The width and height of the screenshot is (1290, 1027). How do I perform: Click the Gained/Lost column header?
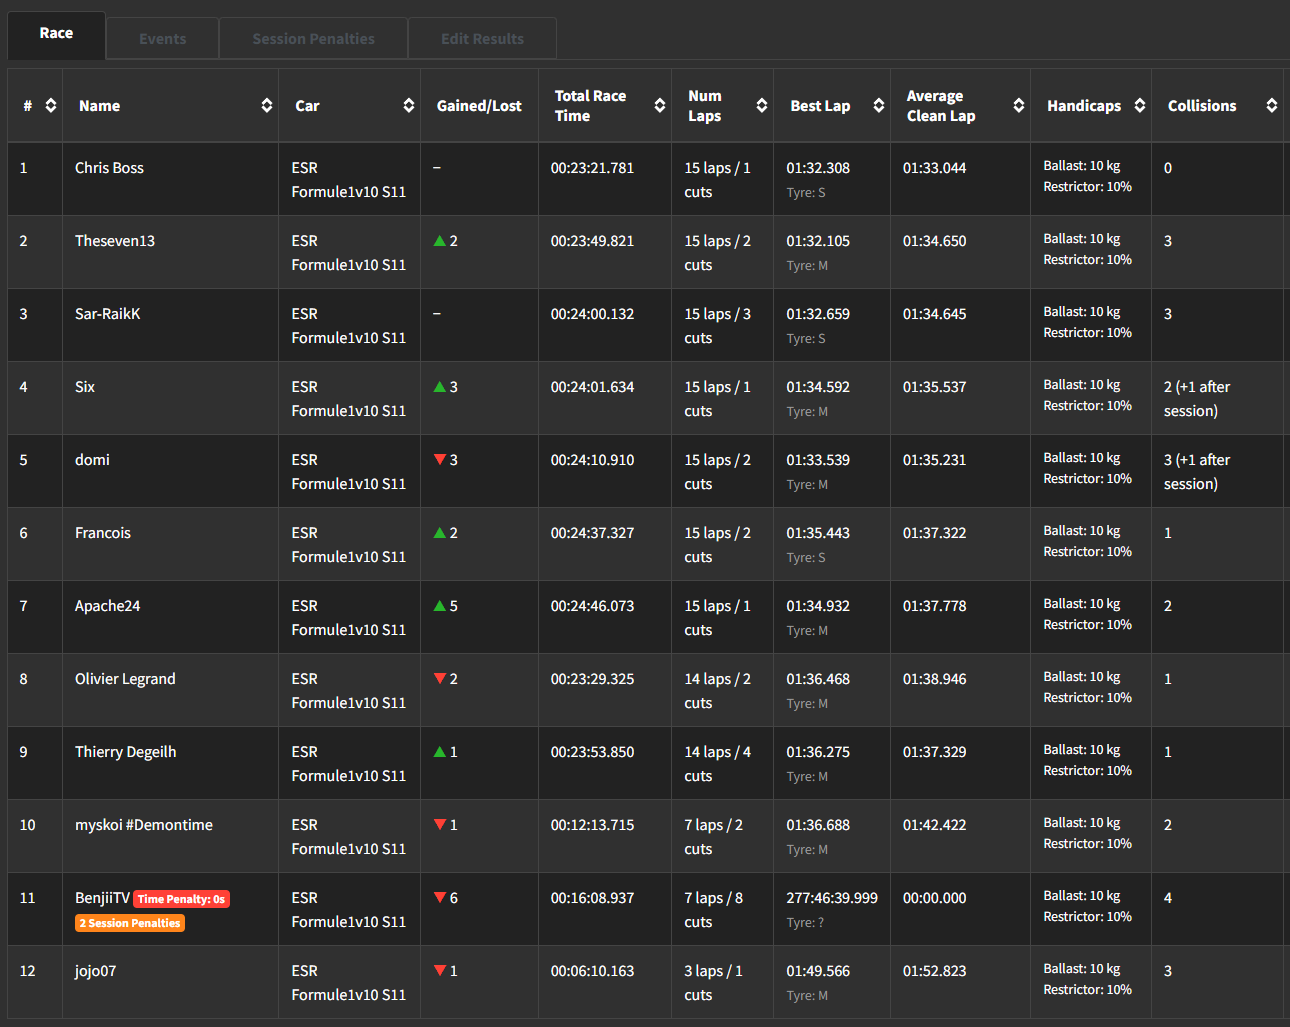click(479, 106)
